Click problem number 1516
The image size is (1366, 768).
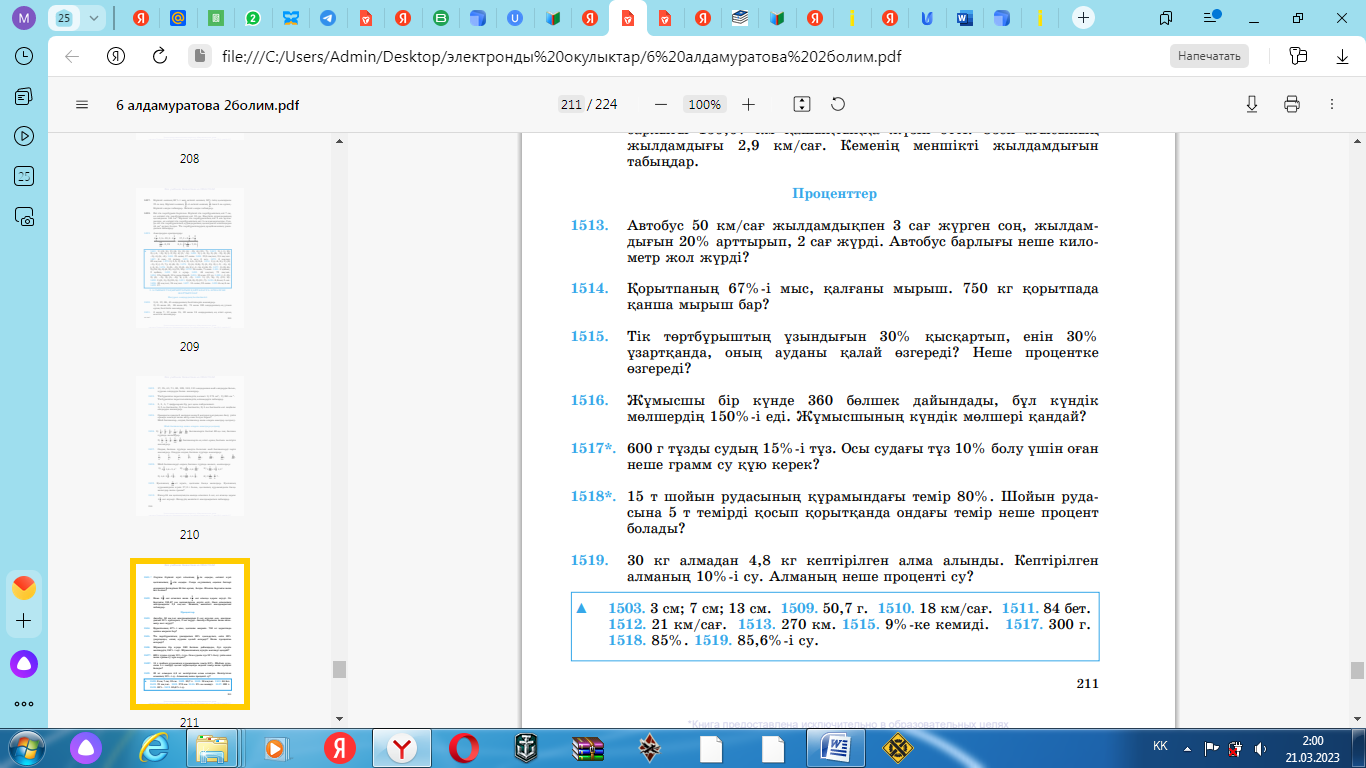pos(590,401)
